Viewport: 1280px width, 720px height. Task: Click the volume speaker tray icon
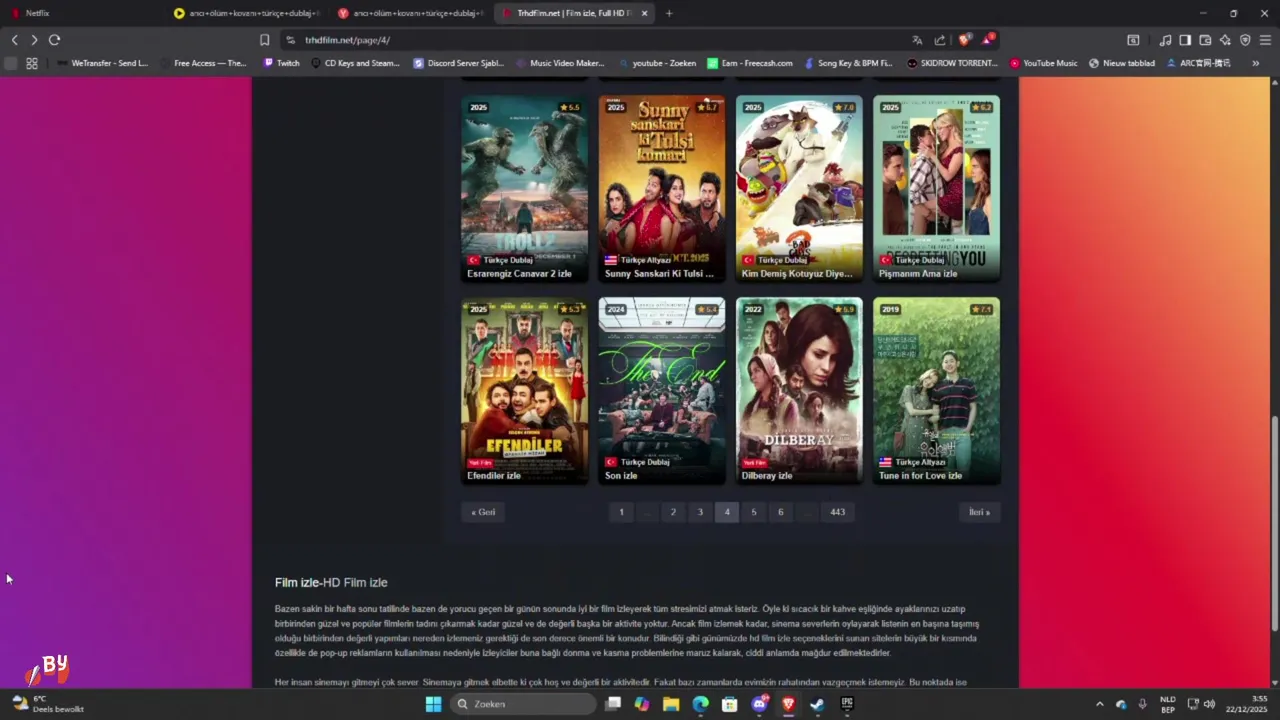pyautogui.click(x=1210, y=704)
